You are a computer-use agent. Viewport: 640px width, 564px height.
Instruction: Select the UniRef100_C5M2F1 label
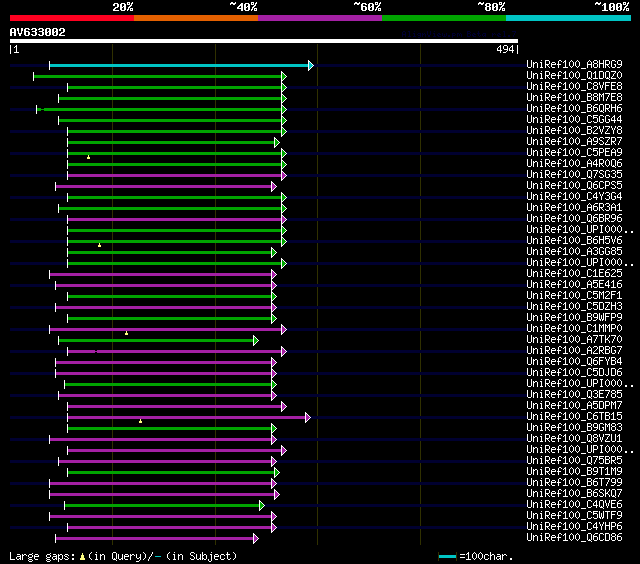tap(574, 296)
